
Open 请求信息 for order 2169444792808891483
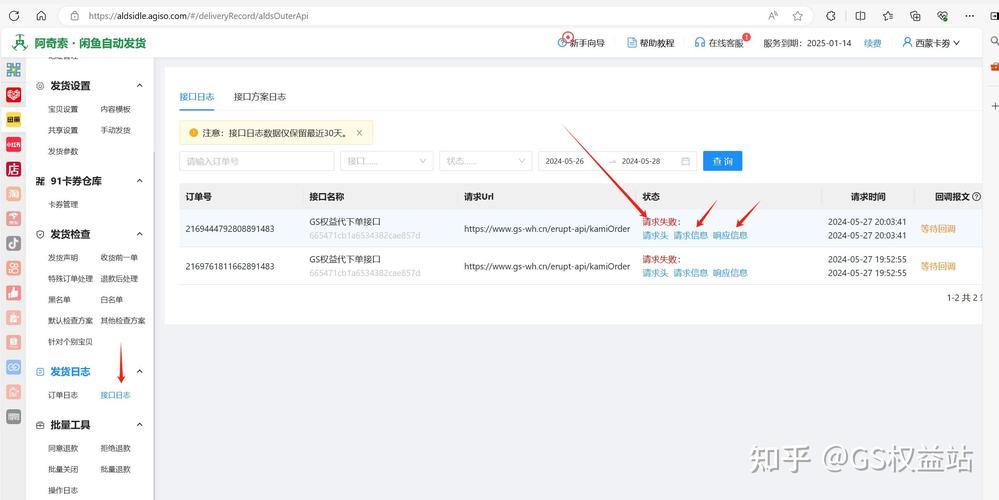pos(691,235)
